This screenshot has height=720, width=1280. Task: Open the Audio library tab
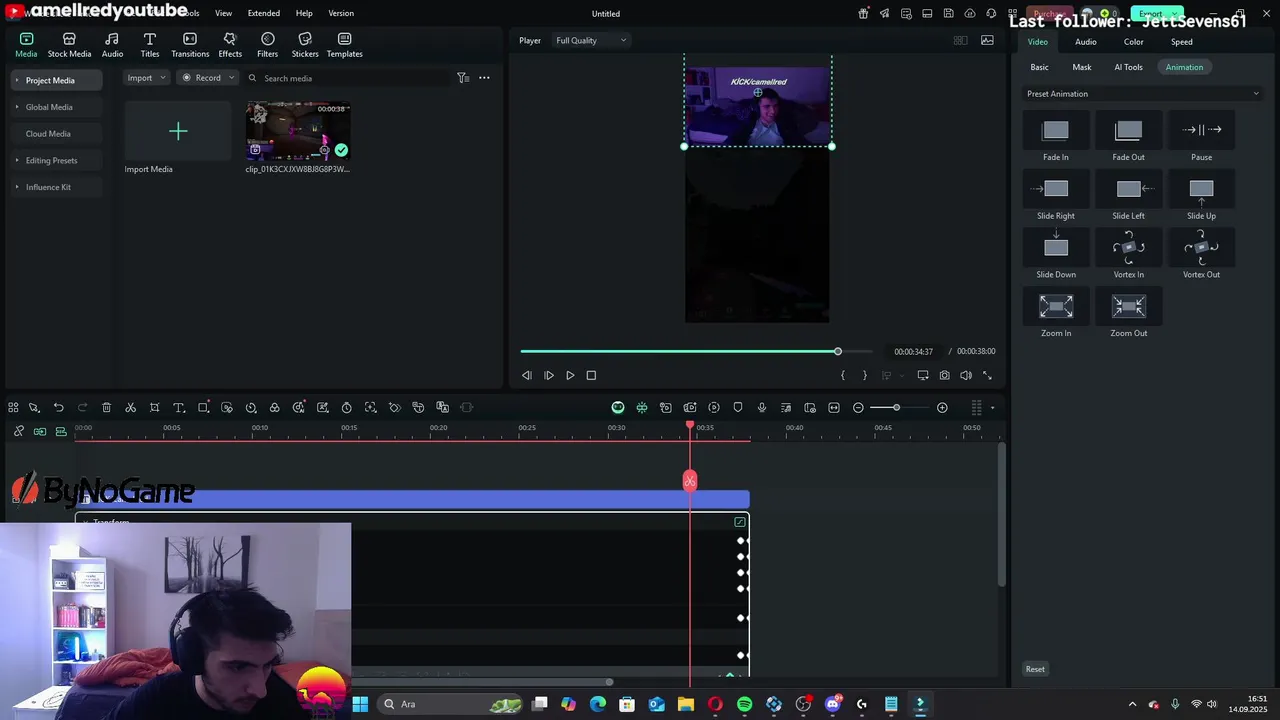pos(112,45)
